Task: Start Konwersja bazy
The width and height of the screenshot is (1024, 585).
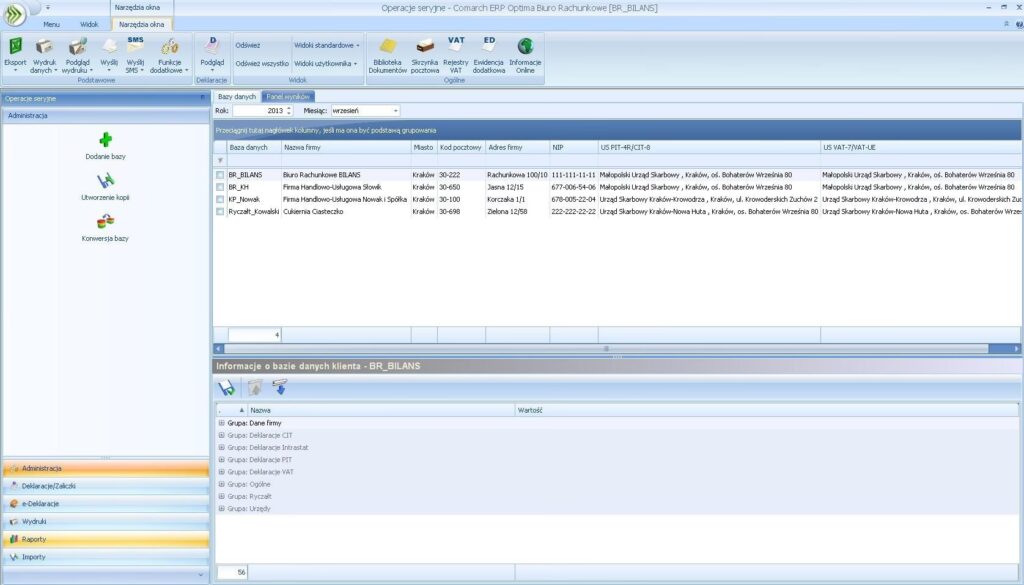Action: [105, 222]
